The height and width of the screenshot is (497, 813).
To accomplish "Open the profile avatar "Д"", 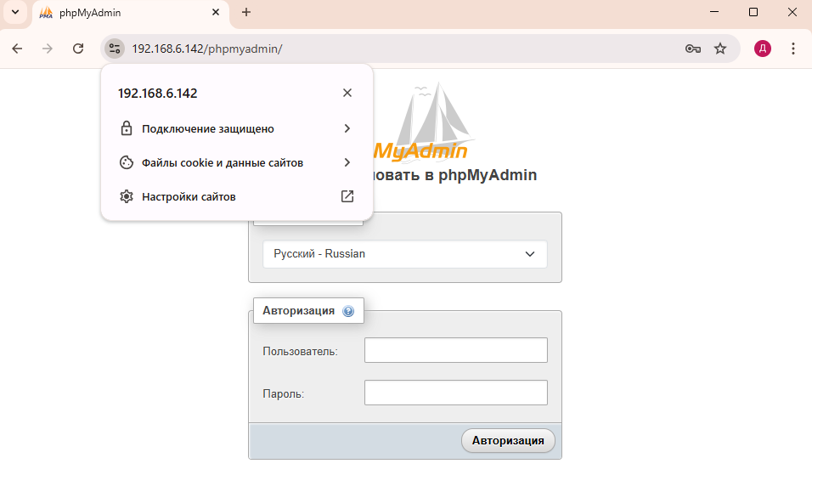I will point(762,49).
